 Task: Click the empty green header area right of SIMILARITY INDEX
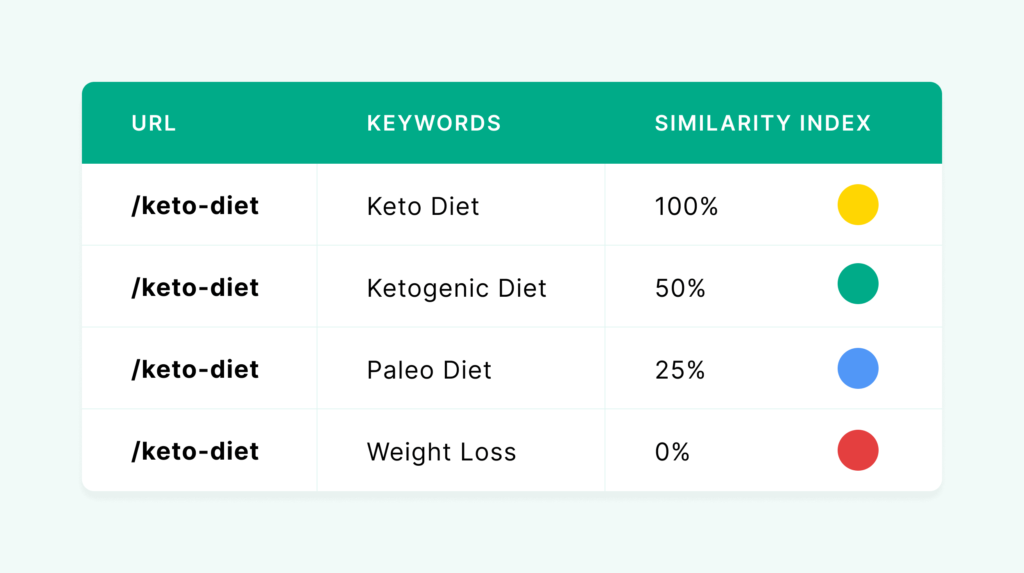tap(907, 124)
